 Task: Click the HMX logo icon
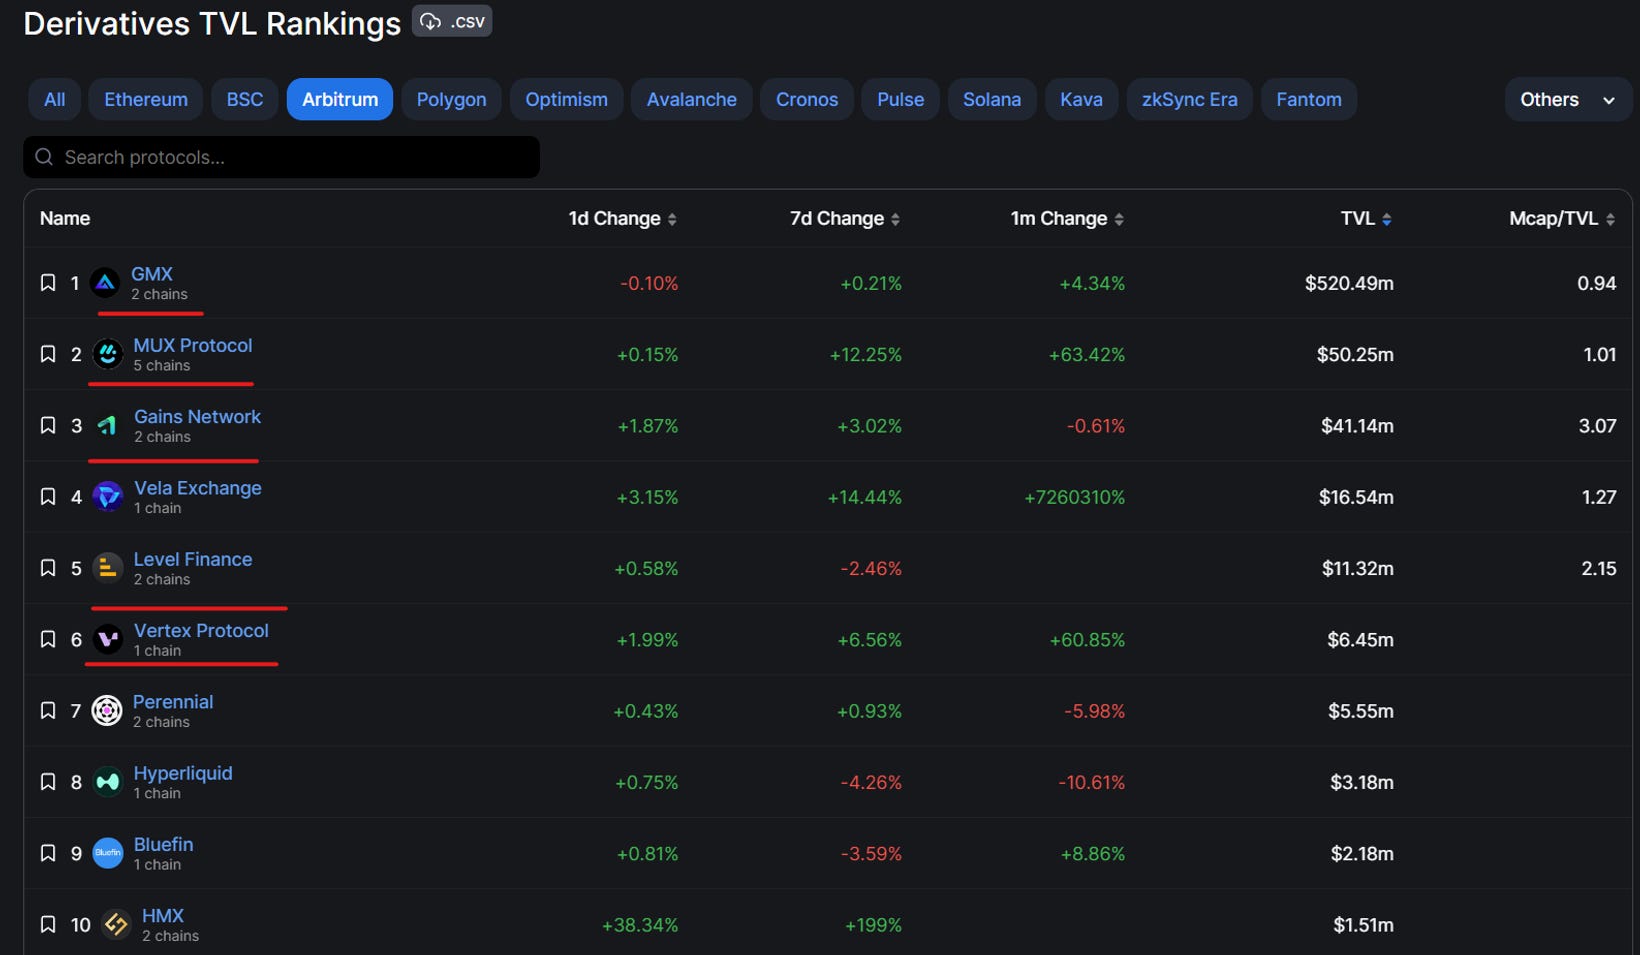point(116,925)
